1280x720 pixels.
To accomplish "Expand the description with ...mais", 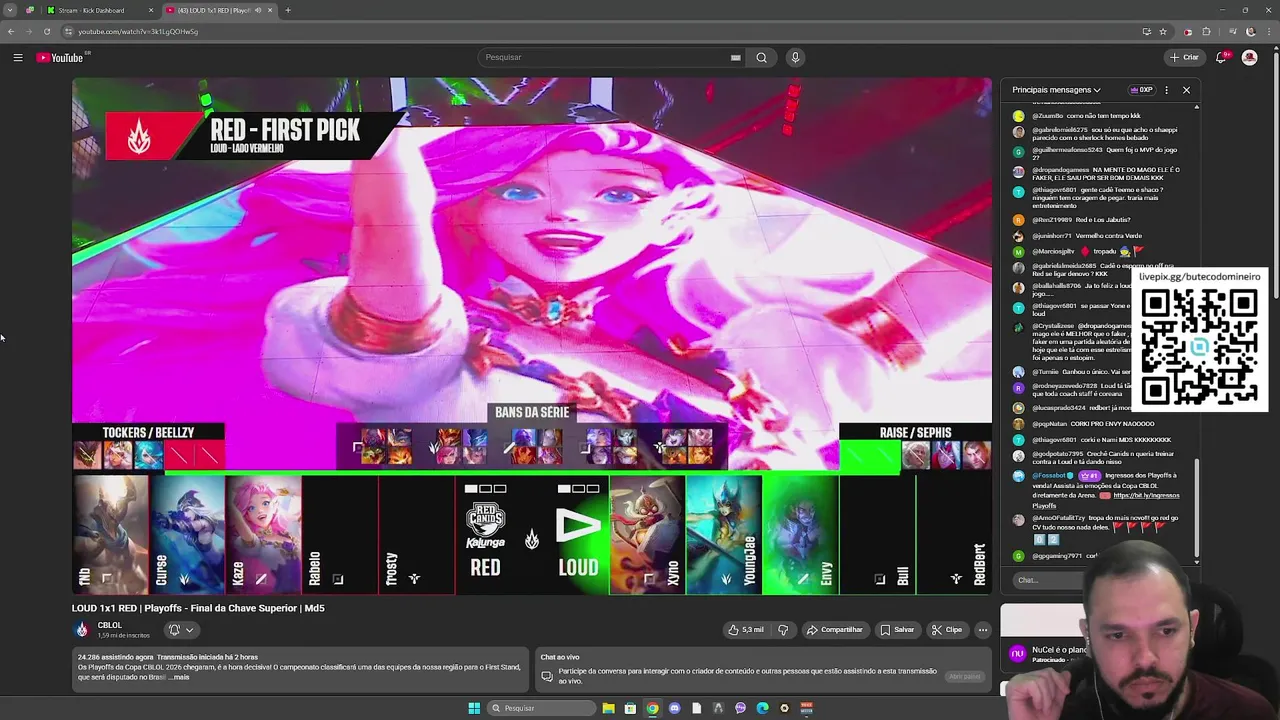I will (178, 677).
